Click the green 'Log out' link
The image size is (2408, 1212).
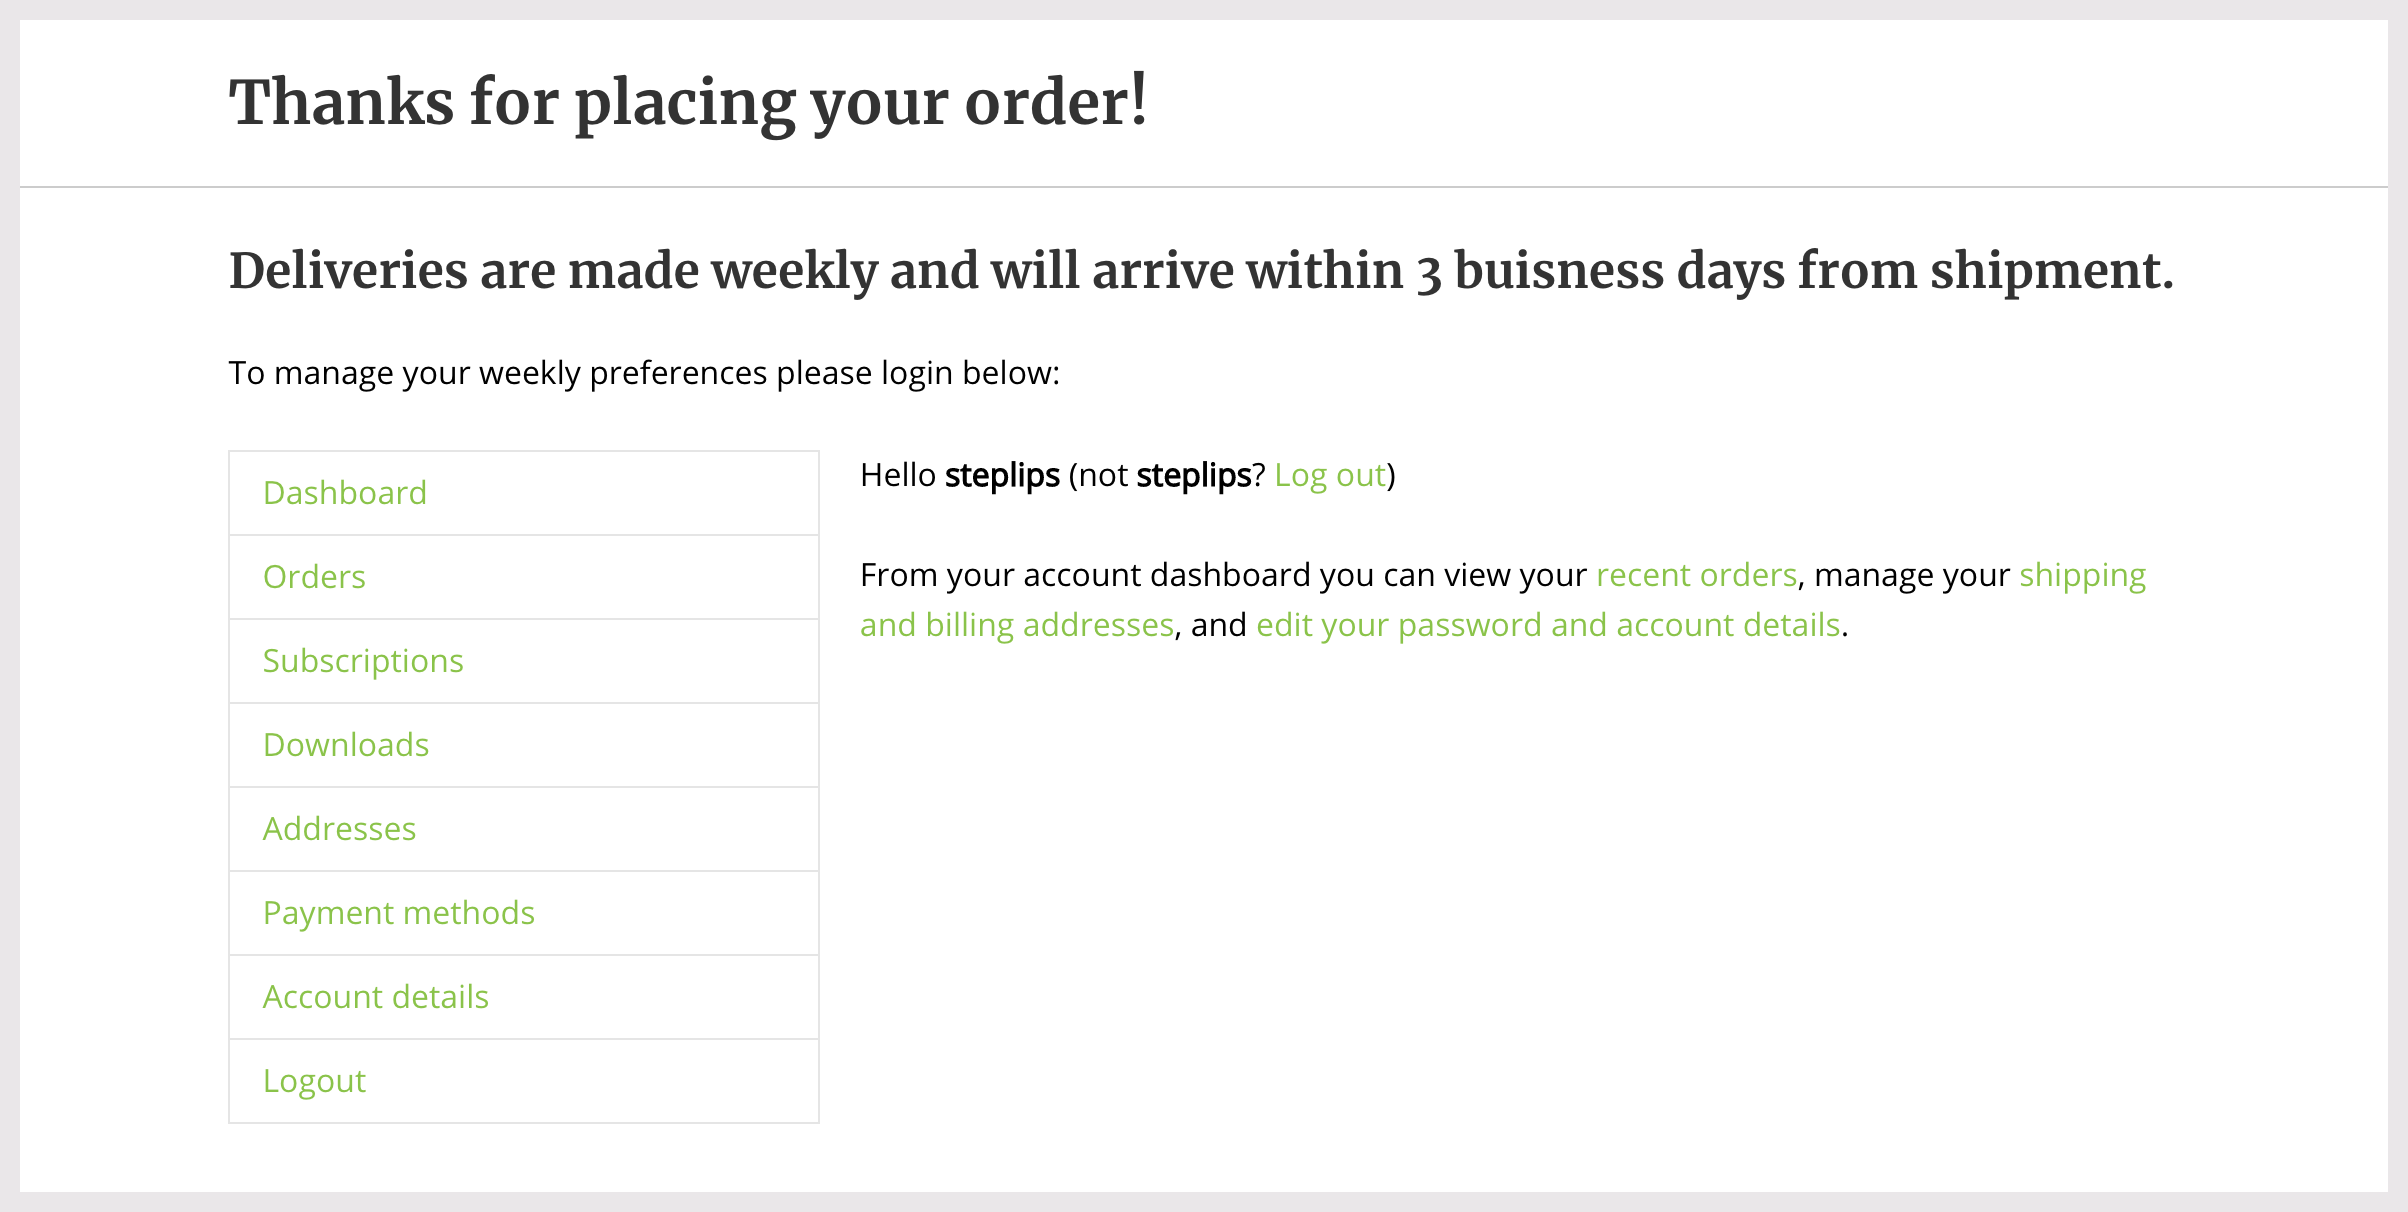coord(1330,475)
